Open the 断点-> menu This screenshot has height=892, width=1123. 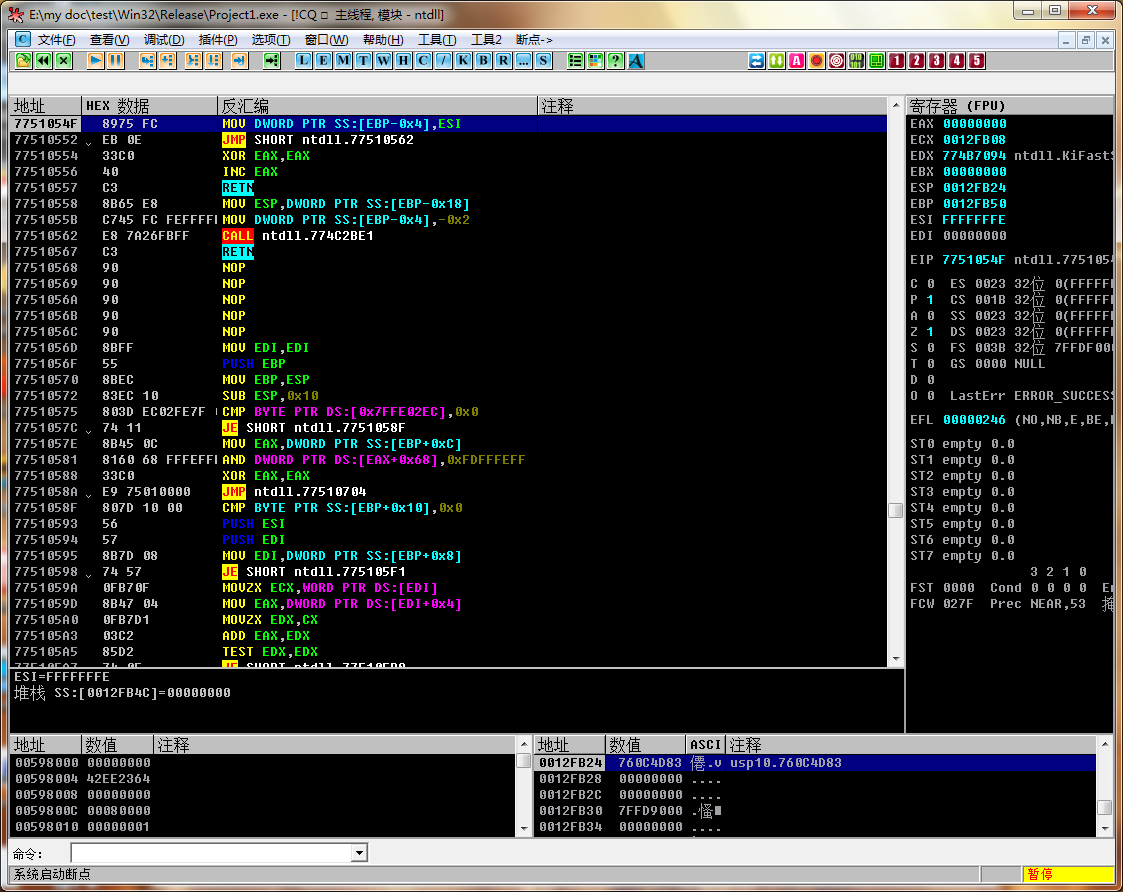click(x=534, y=39)
